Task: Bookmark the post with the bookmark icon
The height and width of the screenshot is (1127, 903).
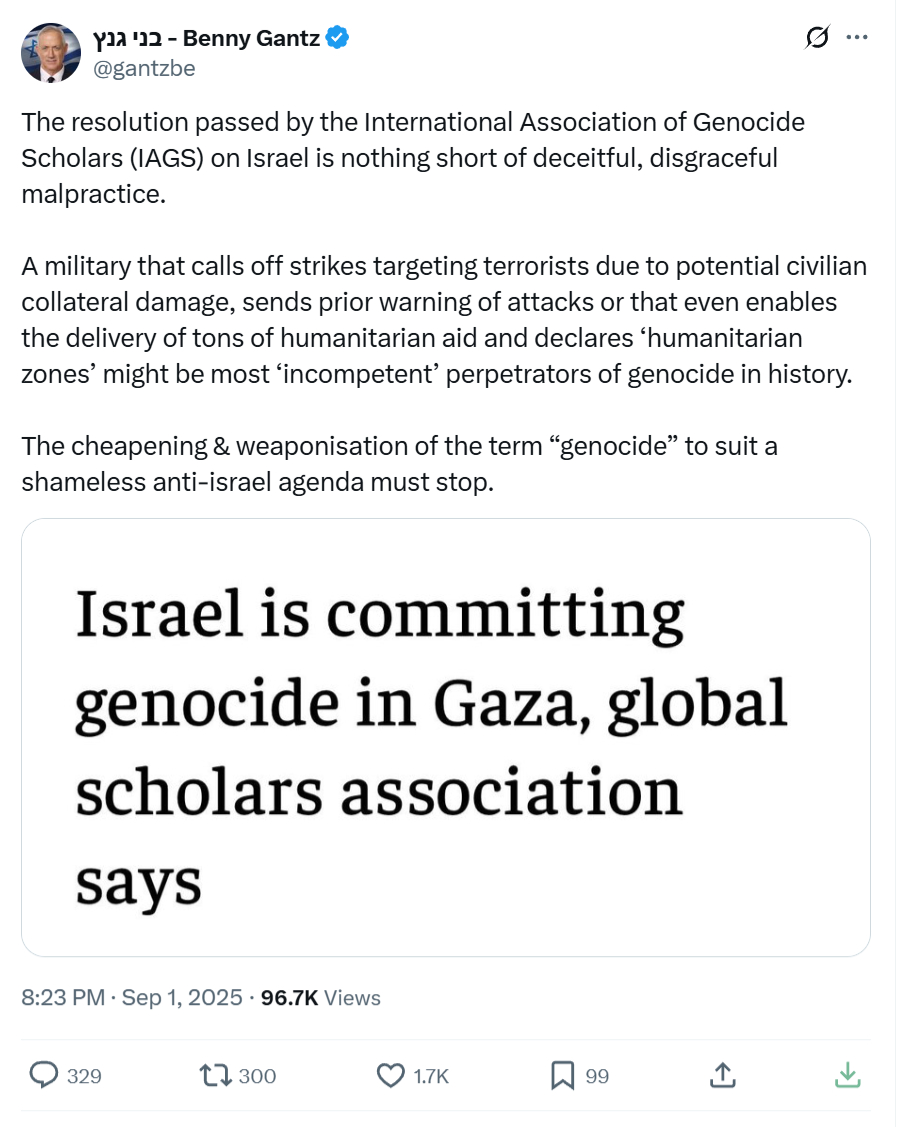Action: (x=562, y=1075)
